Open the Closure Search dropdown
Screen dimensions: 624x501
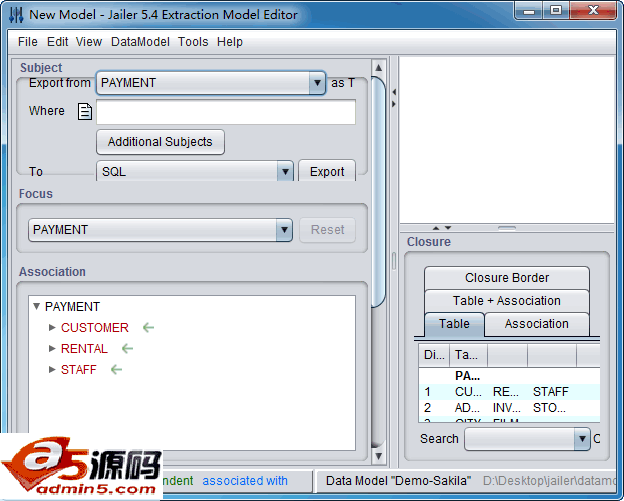pos(582,439)
